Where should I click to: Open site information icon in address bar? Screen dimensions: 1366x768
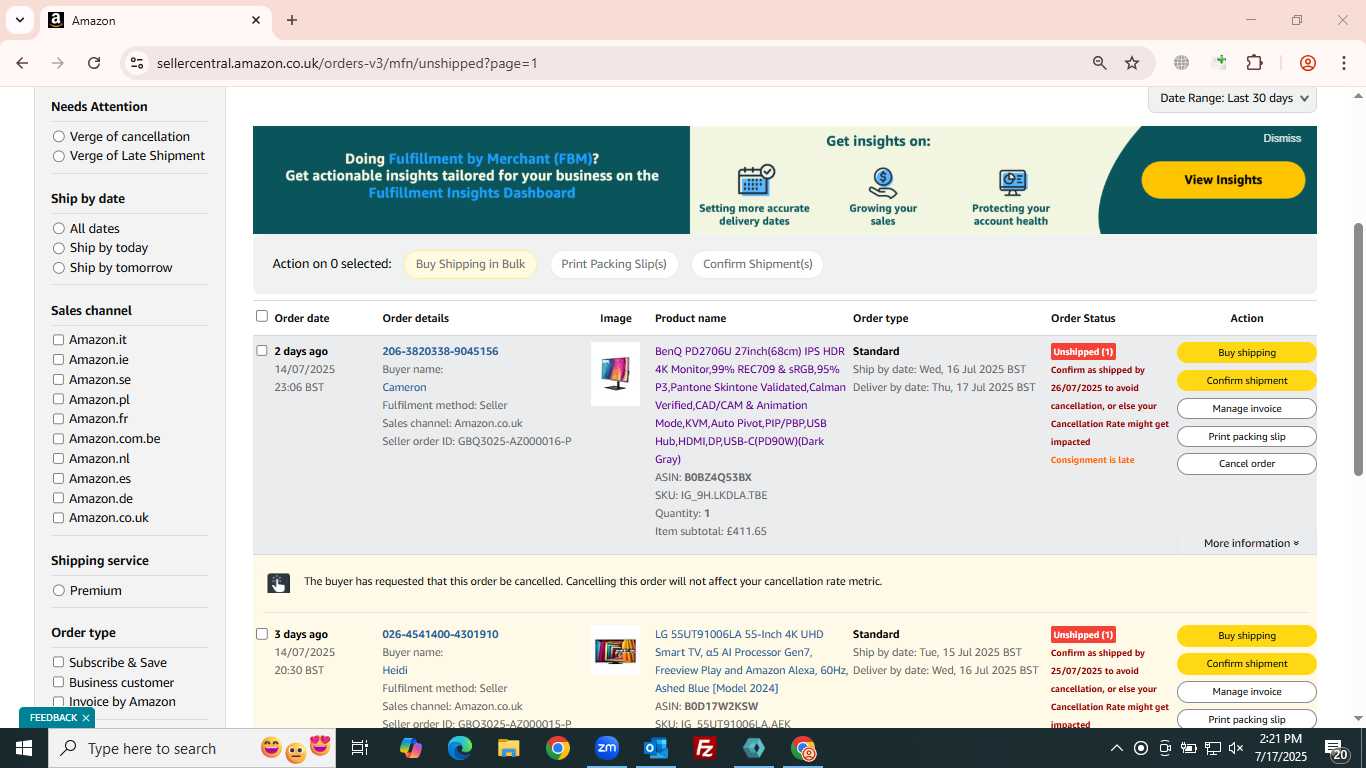(x=137, y=63)
